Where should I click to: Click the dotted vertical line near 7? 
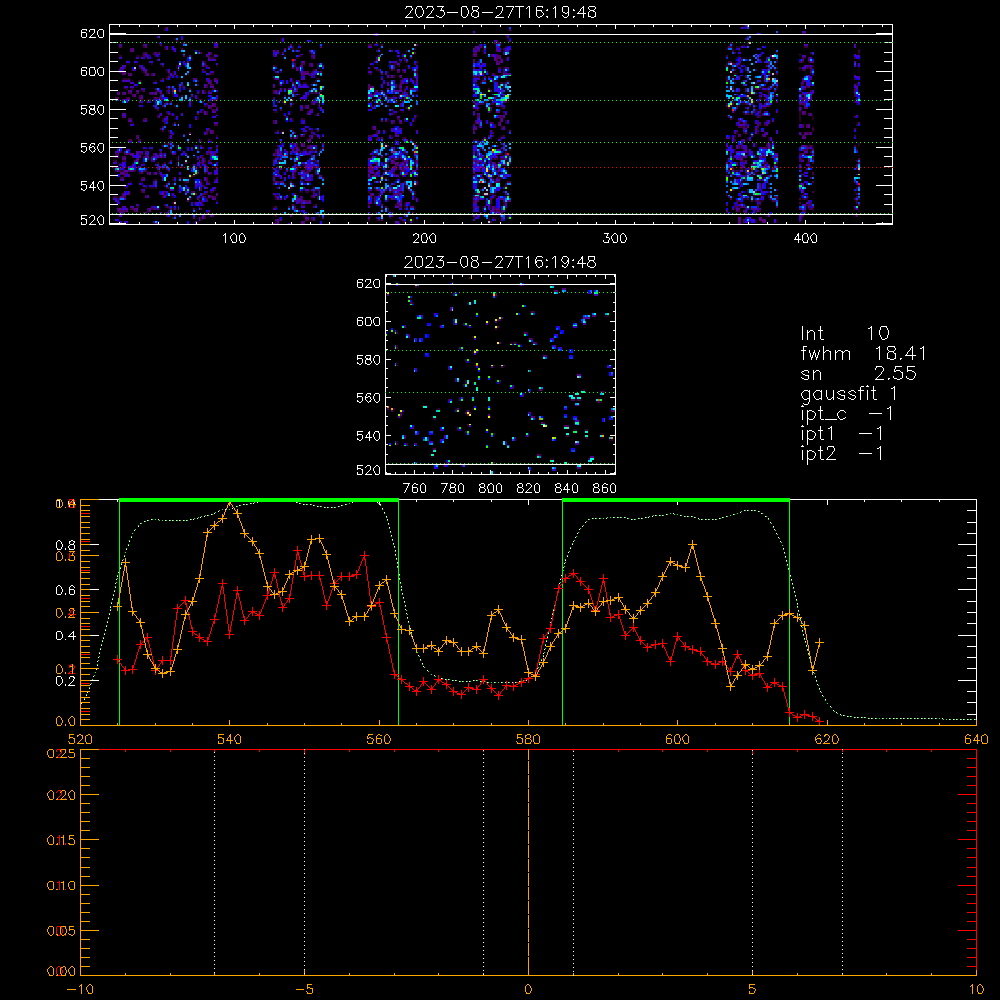click(x=842, y=862)
